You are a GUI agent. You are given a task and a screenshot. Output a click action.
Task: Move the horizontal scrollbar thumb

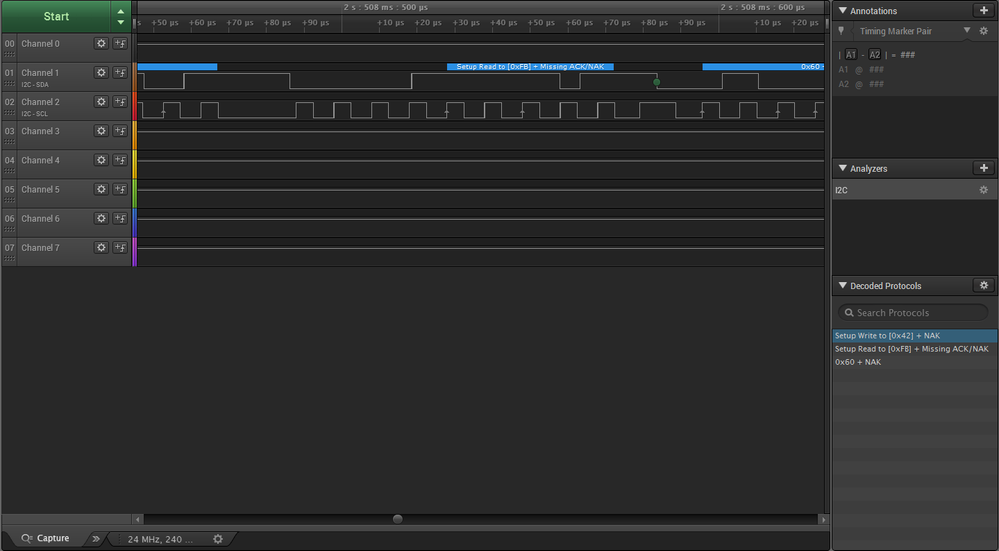[398, 519]
